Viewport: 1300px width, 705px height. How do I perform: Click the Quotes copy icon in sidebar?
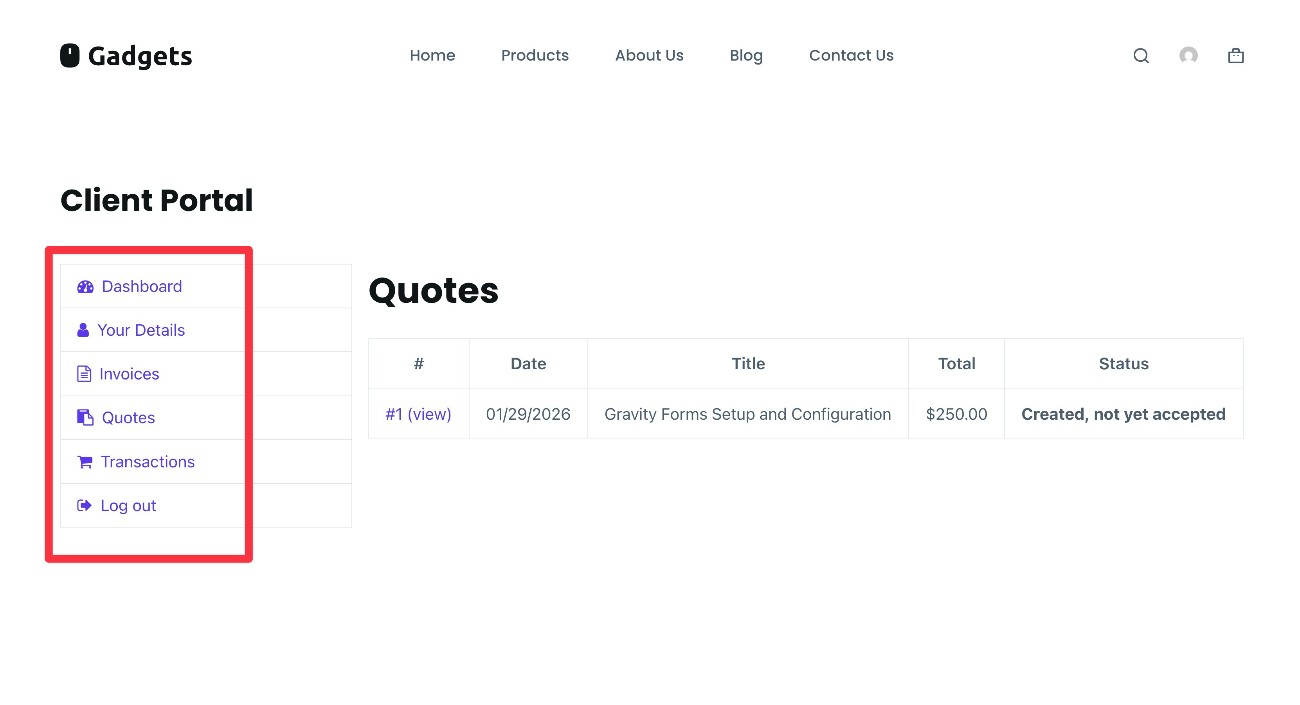(x=83, y=417)
